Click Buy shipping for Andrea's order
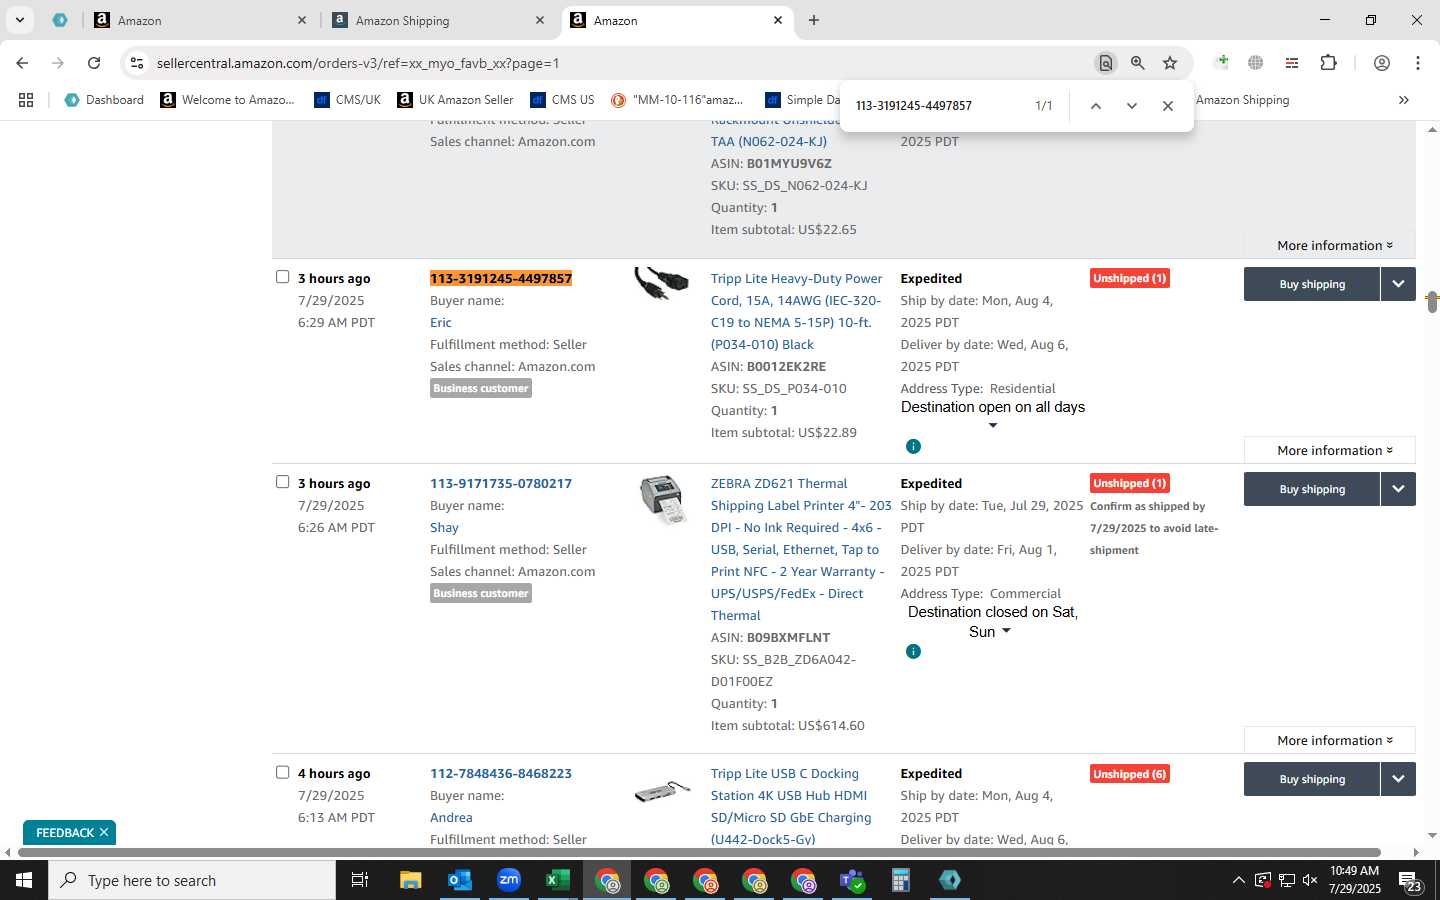Screen dimensions: 1440x900 1312,779
